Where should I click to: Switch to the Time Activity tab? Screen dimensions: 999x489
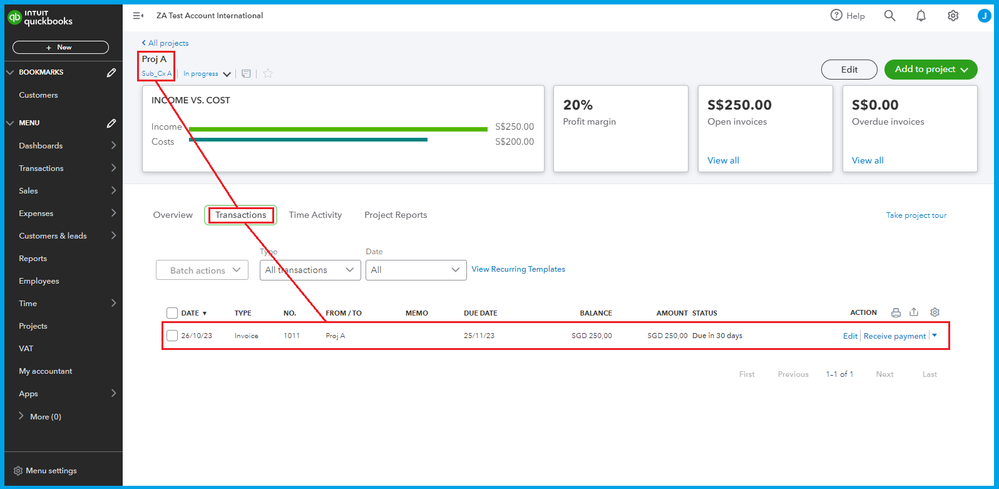click(x=315, y=215)
